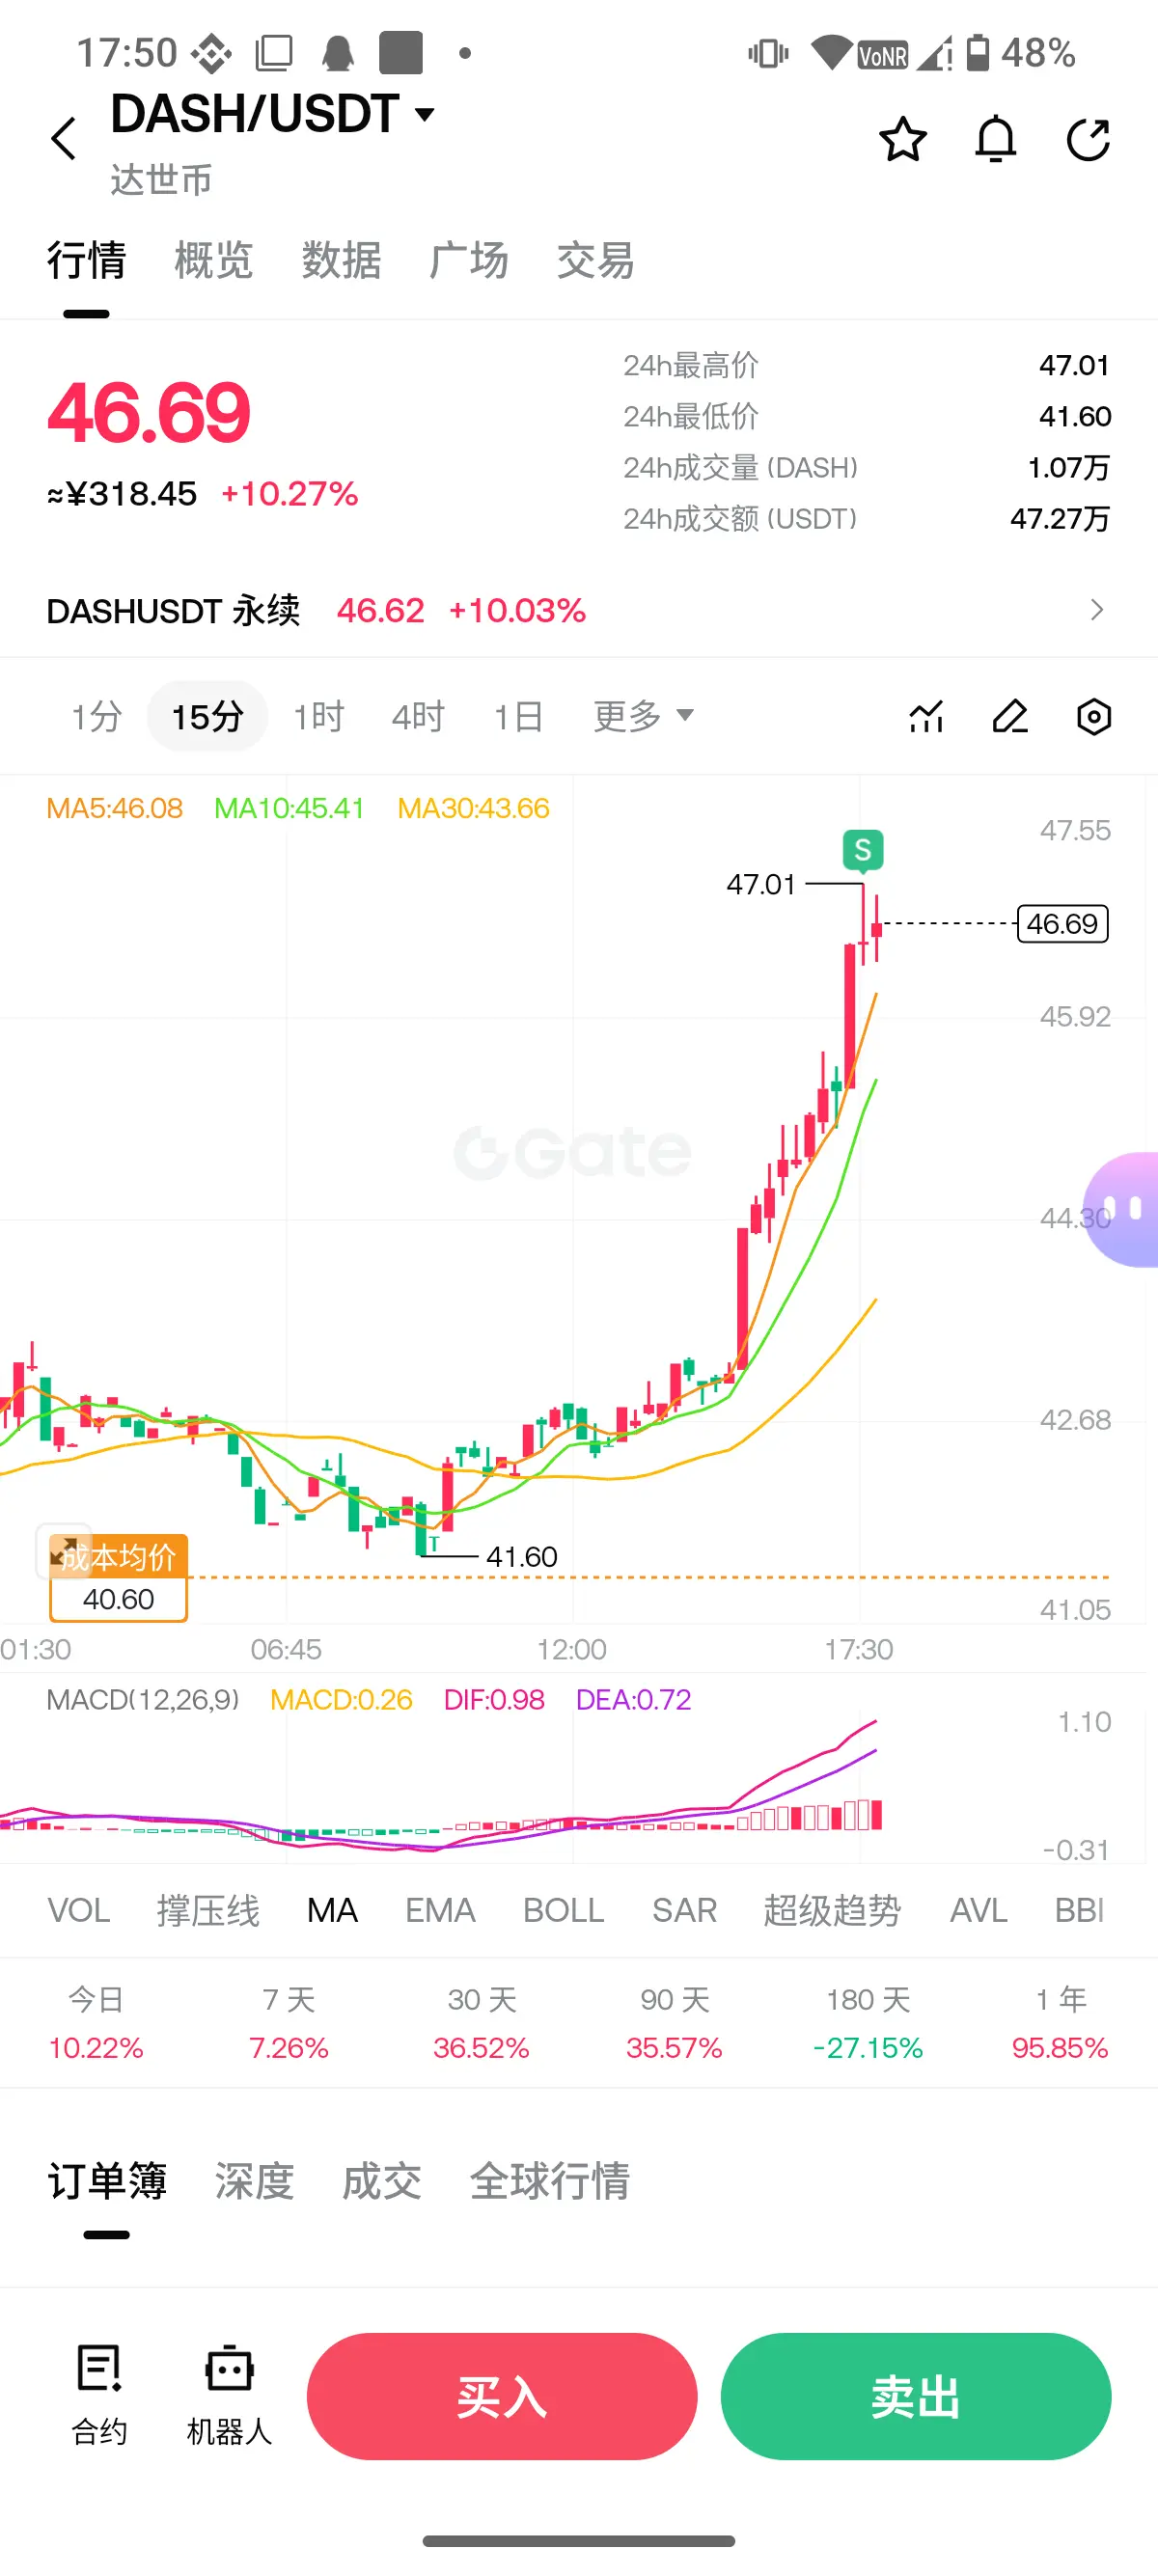
Task: Tap the 24h最低价 41.60 value
Action: pyautogui.click(x=1074, y=416)
